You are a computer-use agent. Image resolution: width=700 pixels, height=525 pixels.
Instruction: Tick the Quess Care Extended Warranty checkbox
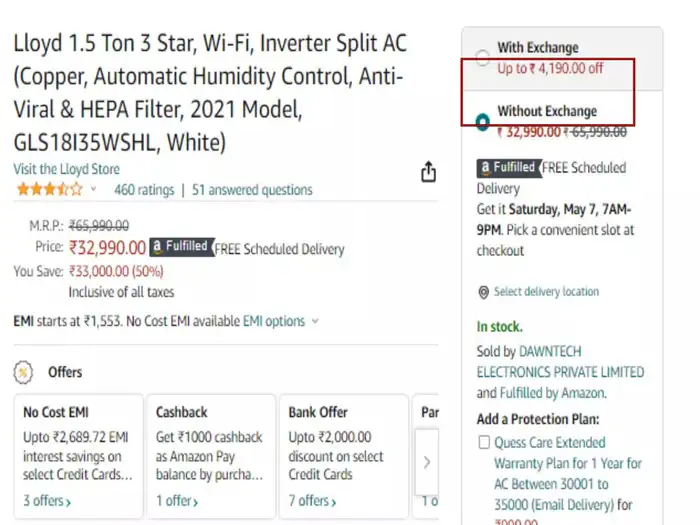click(484, 442)
